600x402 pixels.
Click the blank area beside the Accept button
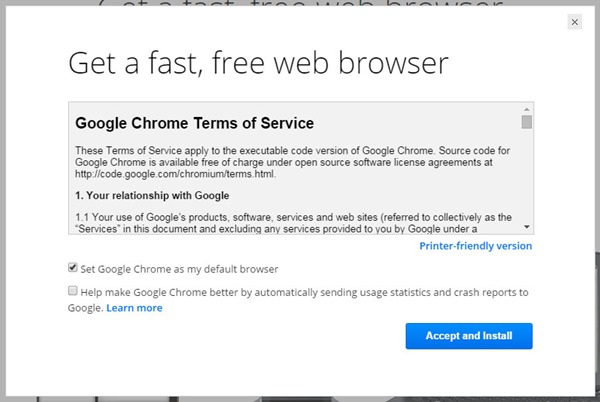click(250, 336)
